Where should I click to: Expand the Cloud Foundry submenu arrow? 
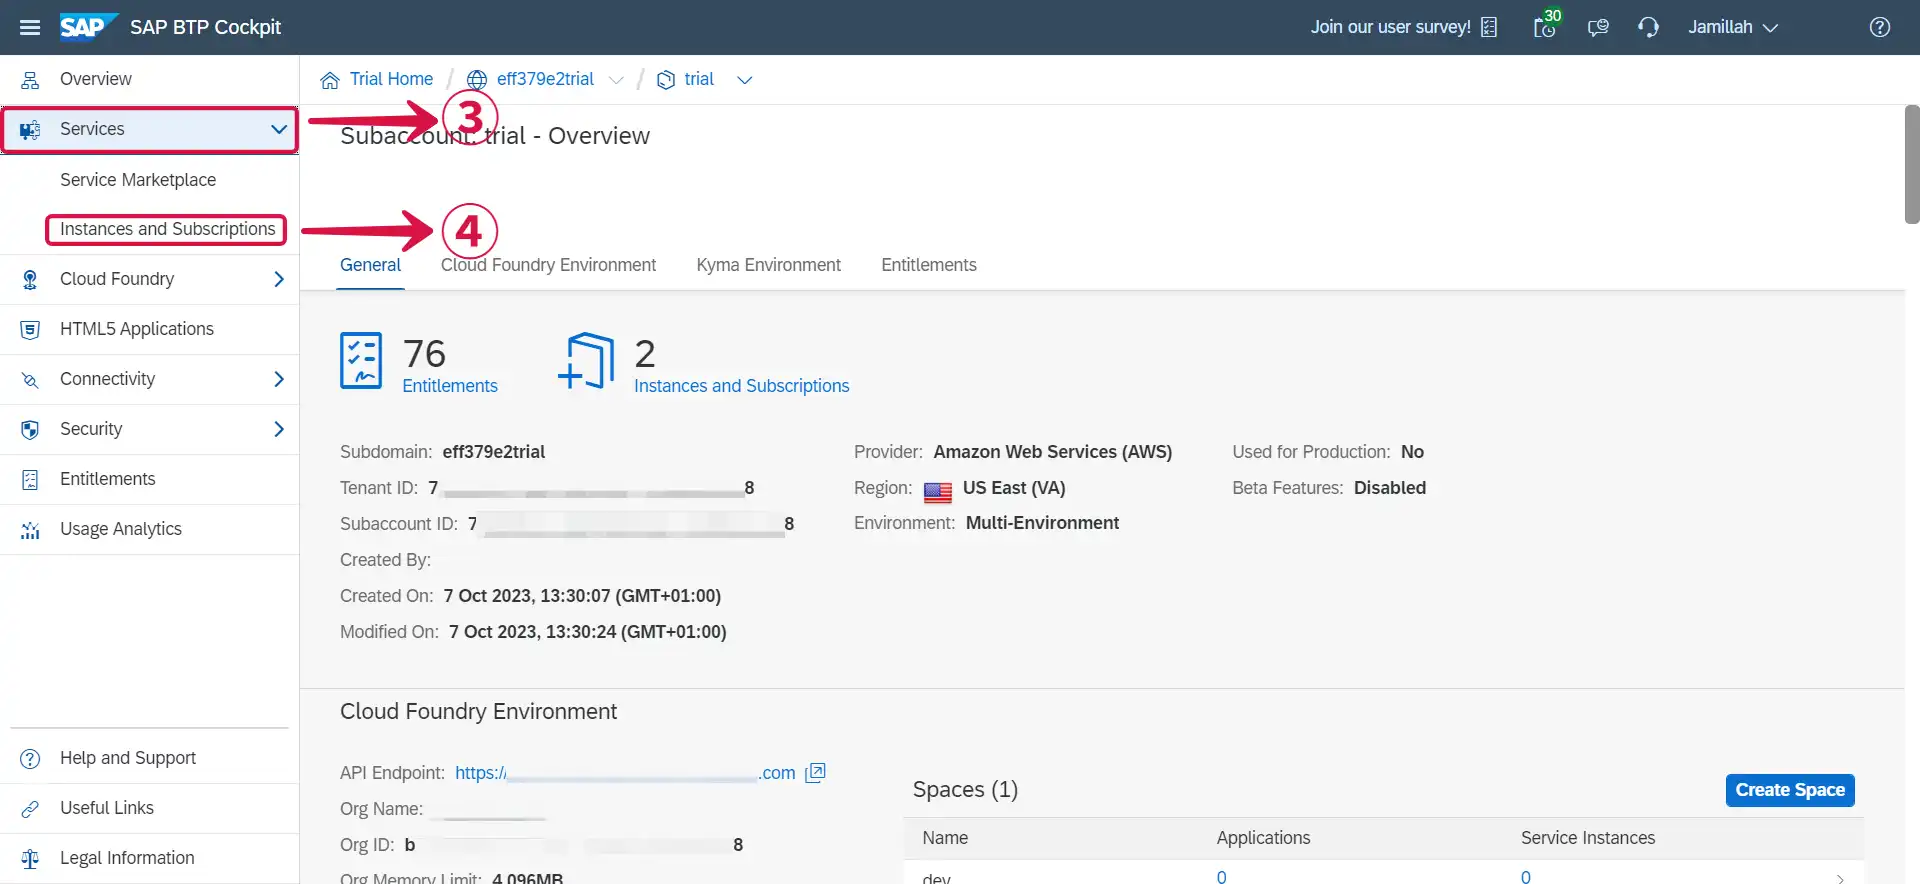279,279
